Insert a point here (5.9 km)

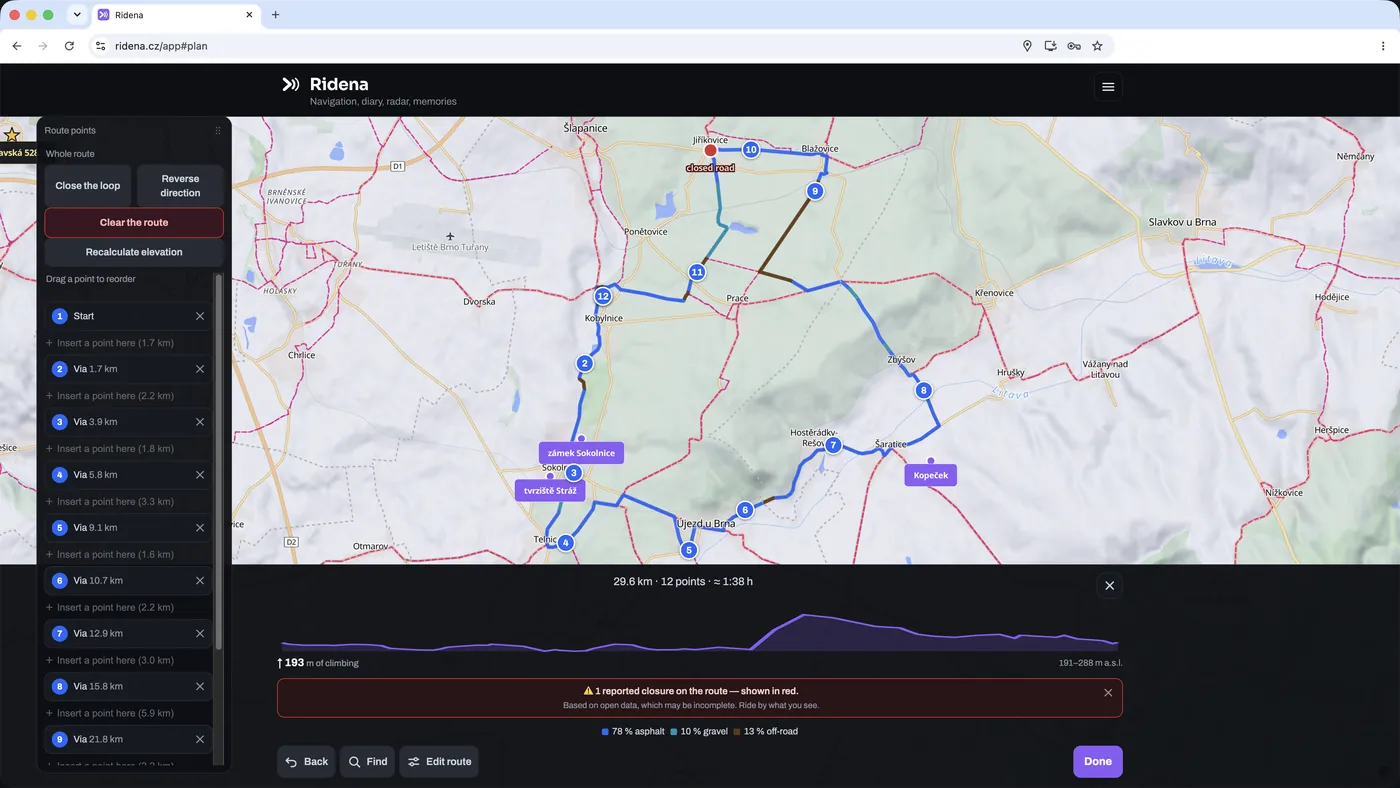[110, 714]
